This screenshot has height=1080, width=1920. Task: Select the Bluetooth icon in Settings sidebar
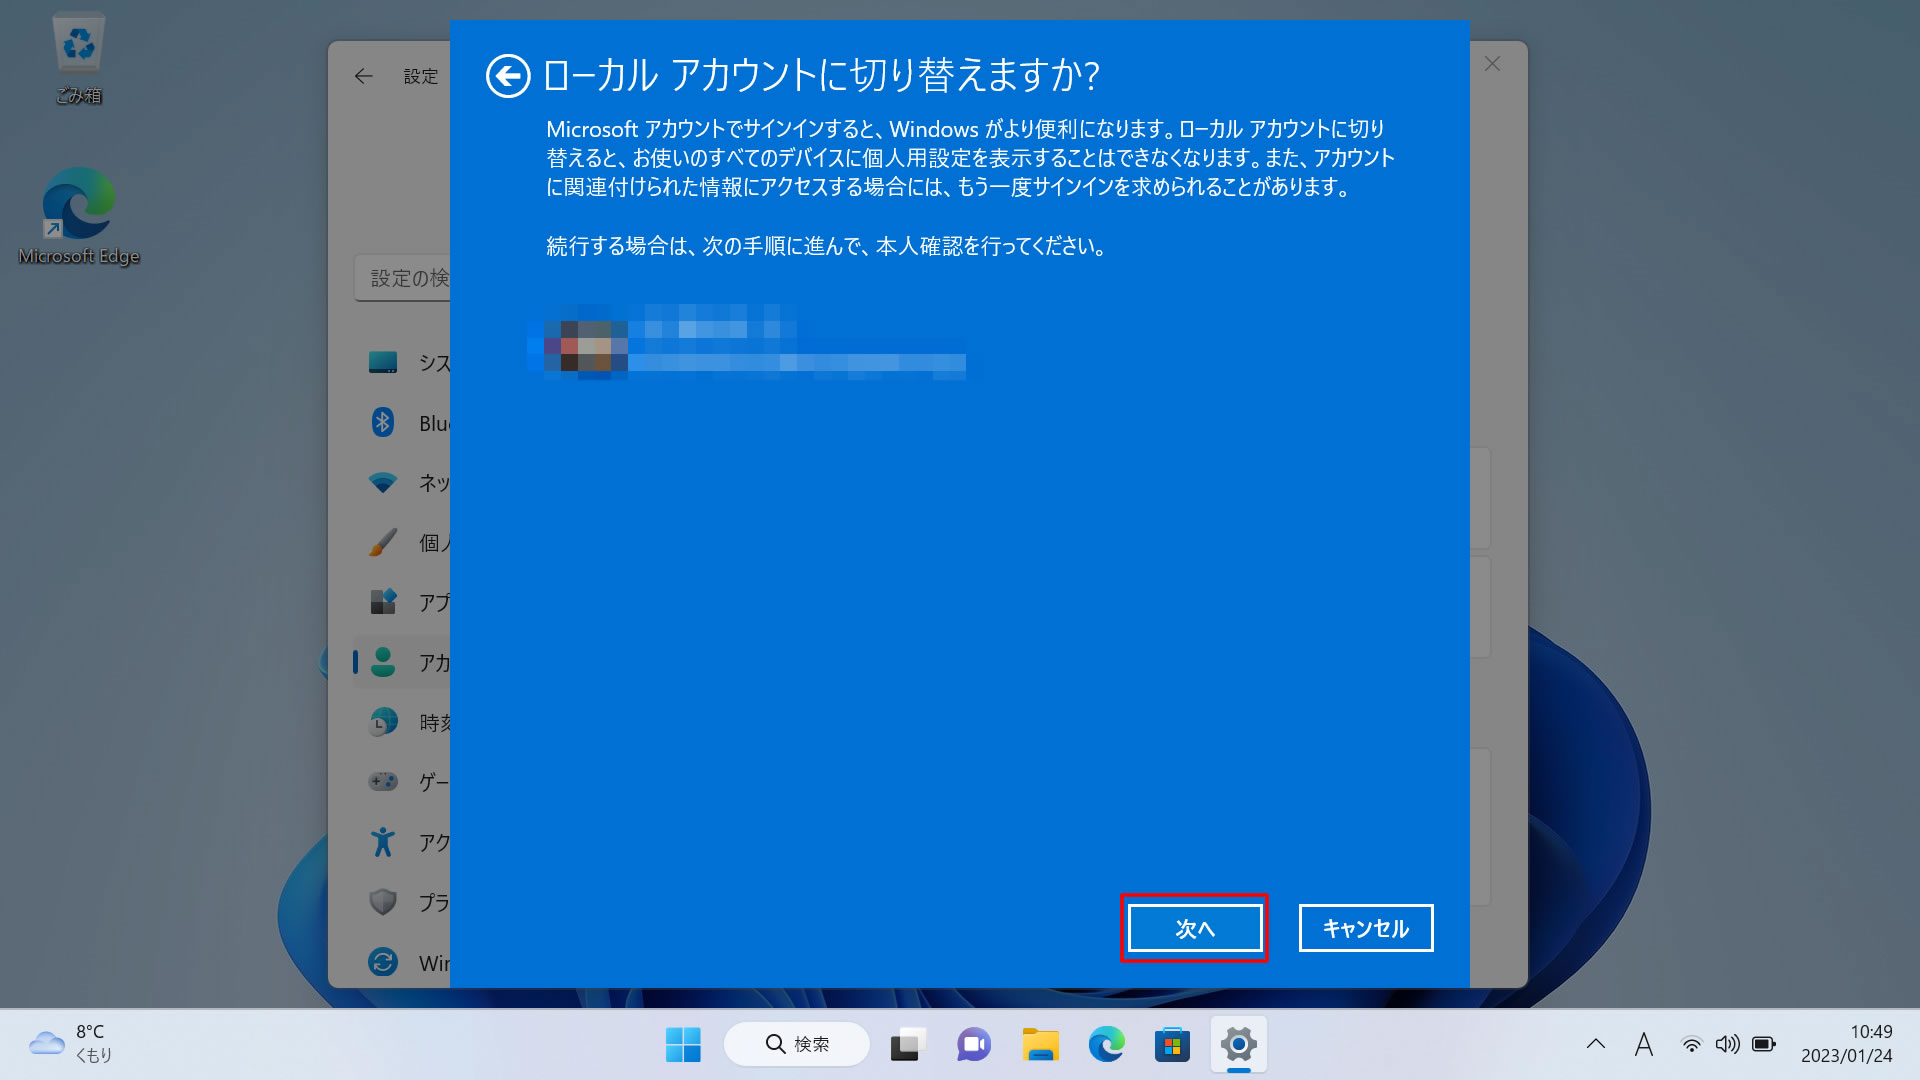383,422
